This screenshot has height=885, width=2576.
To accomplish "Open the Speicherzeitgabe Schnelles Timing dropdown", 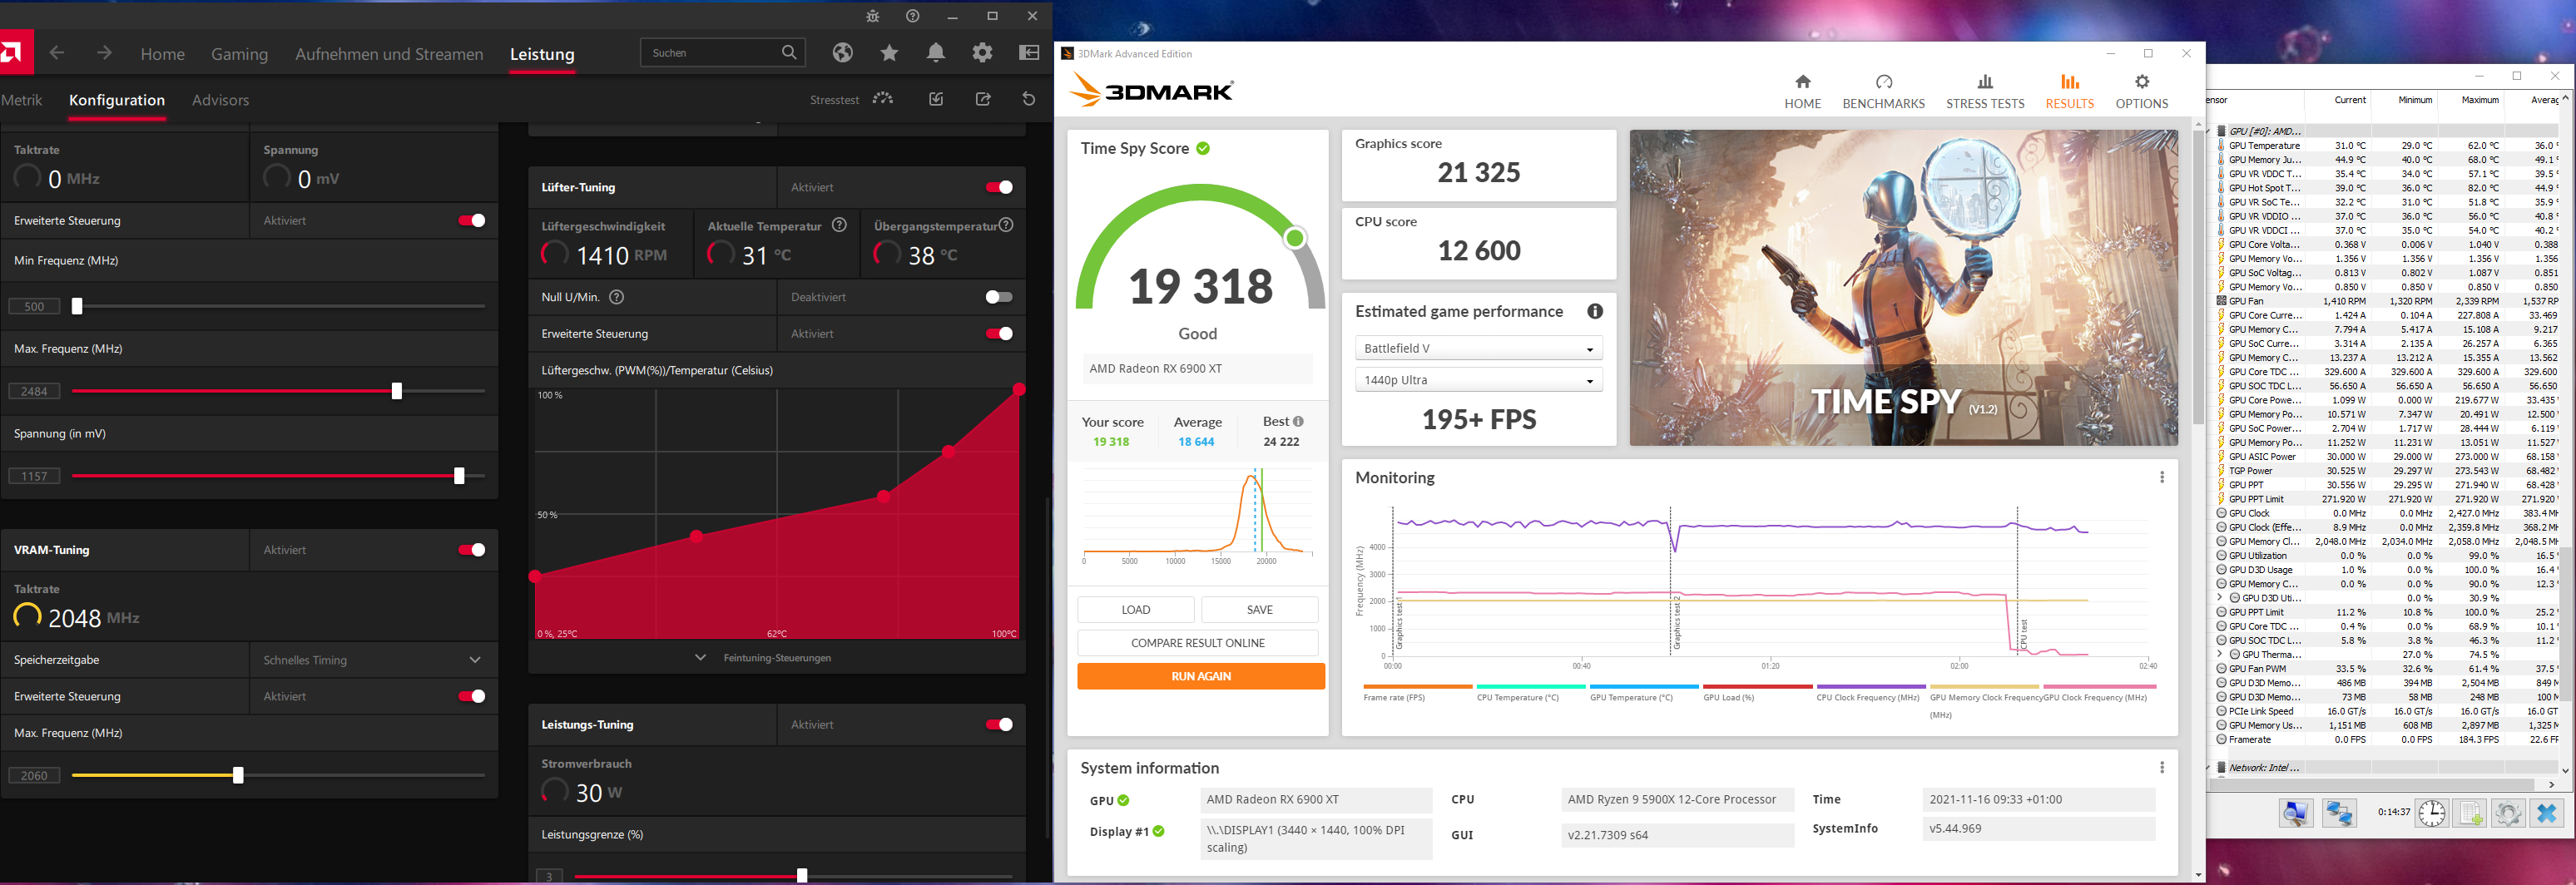I will 373,660.
